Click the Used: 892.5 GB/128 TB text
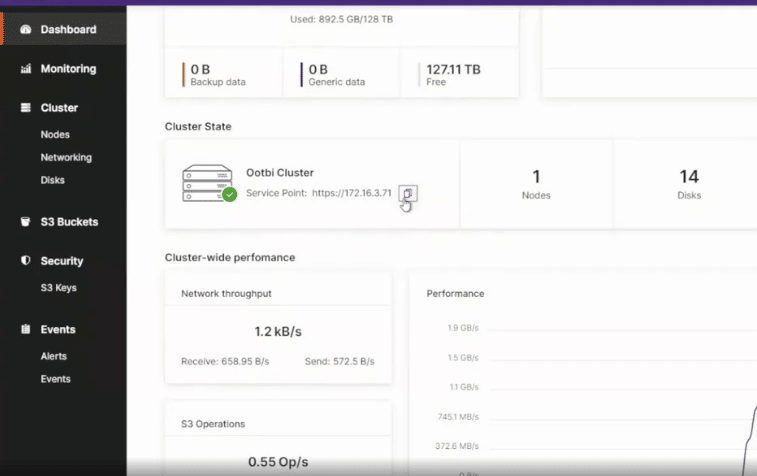The height and width of the screenshot is (476, 757). [x=341, y=19]
